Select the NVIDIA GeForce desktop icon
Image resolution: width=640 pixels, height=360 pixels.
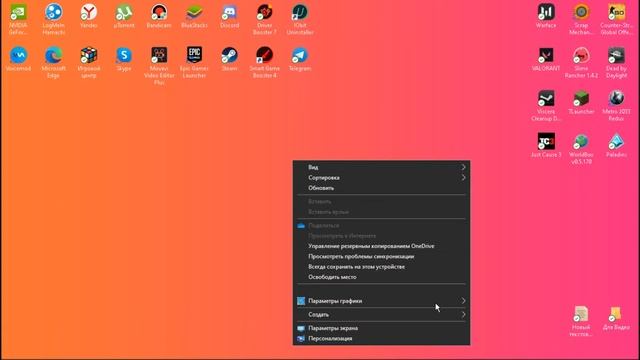pyautogui.click(x=18, y=13)
